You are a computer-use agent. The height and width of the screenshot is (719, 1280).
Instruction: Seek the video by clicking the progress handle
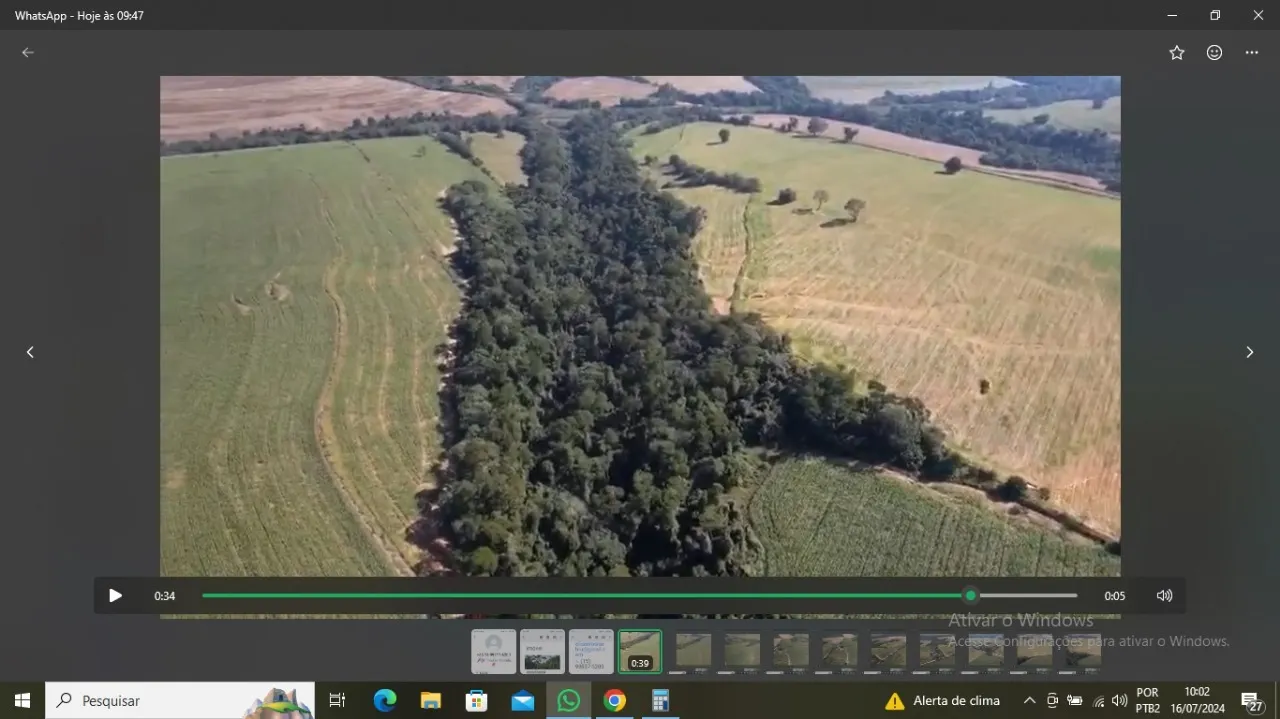pos(970,596)
